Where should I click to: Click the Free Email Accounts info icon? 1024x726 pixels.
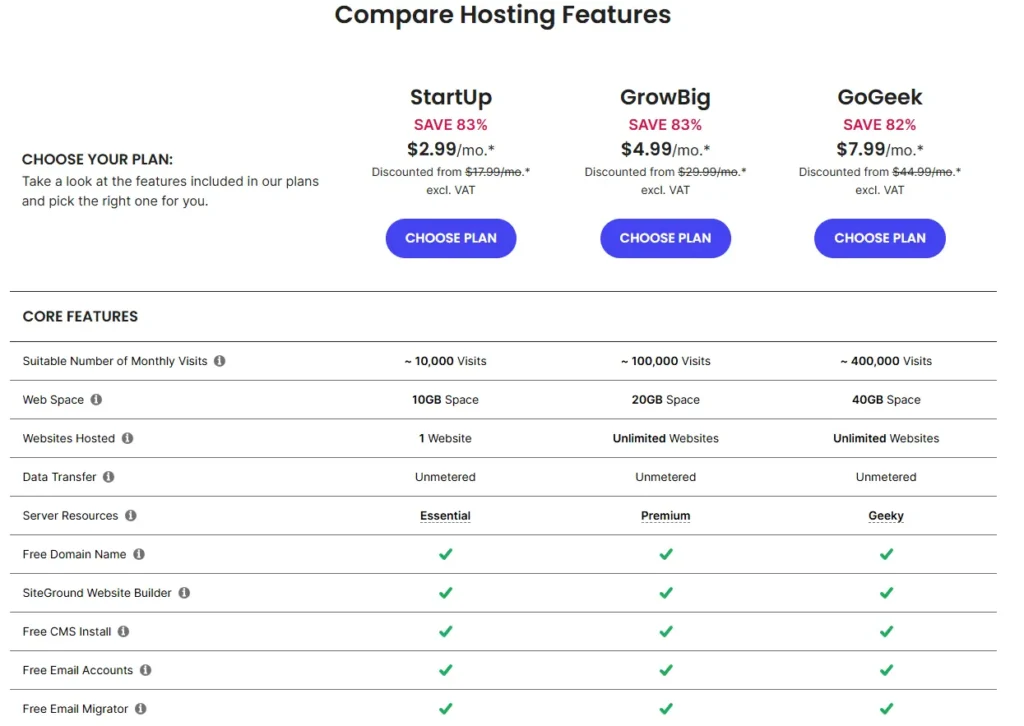coord(146,670)
